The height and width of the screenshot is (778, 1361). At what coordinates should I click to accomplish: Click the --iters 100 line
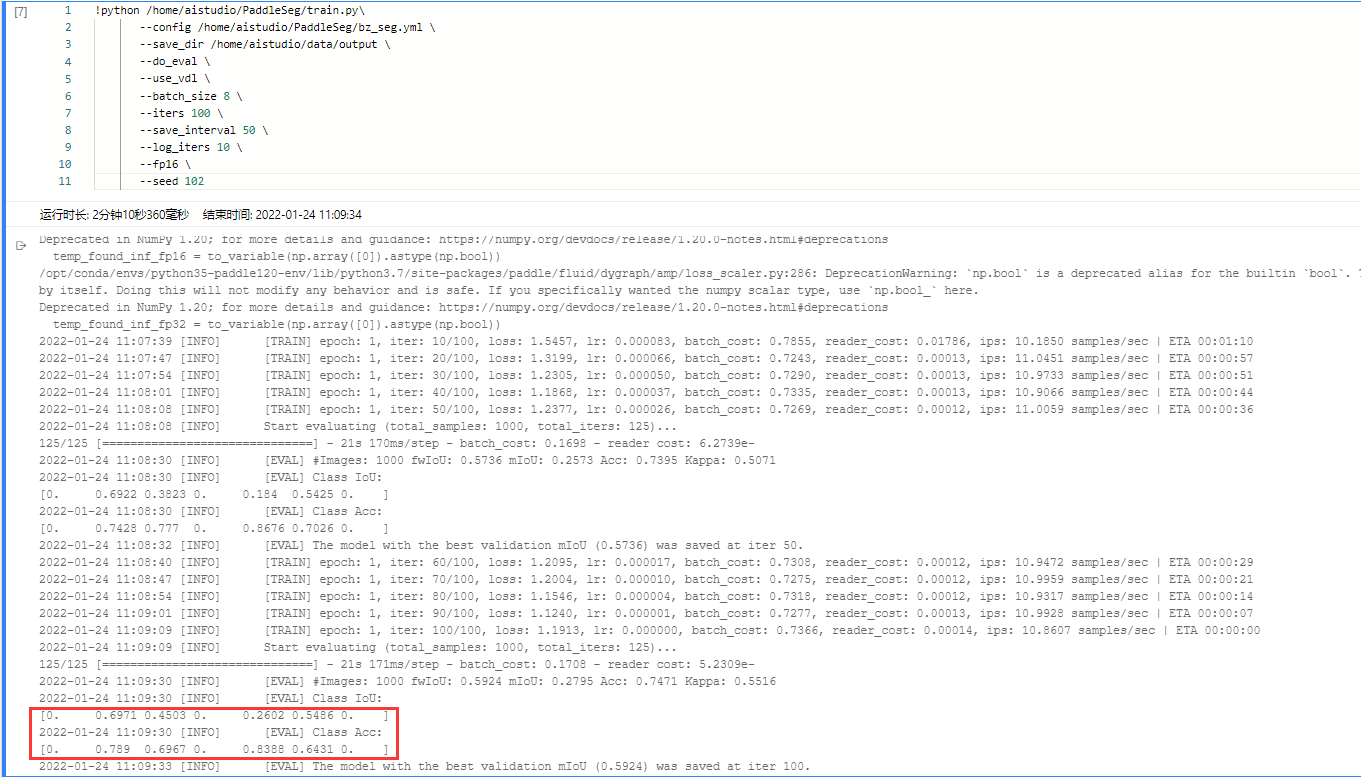[x=181, y=113]
